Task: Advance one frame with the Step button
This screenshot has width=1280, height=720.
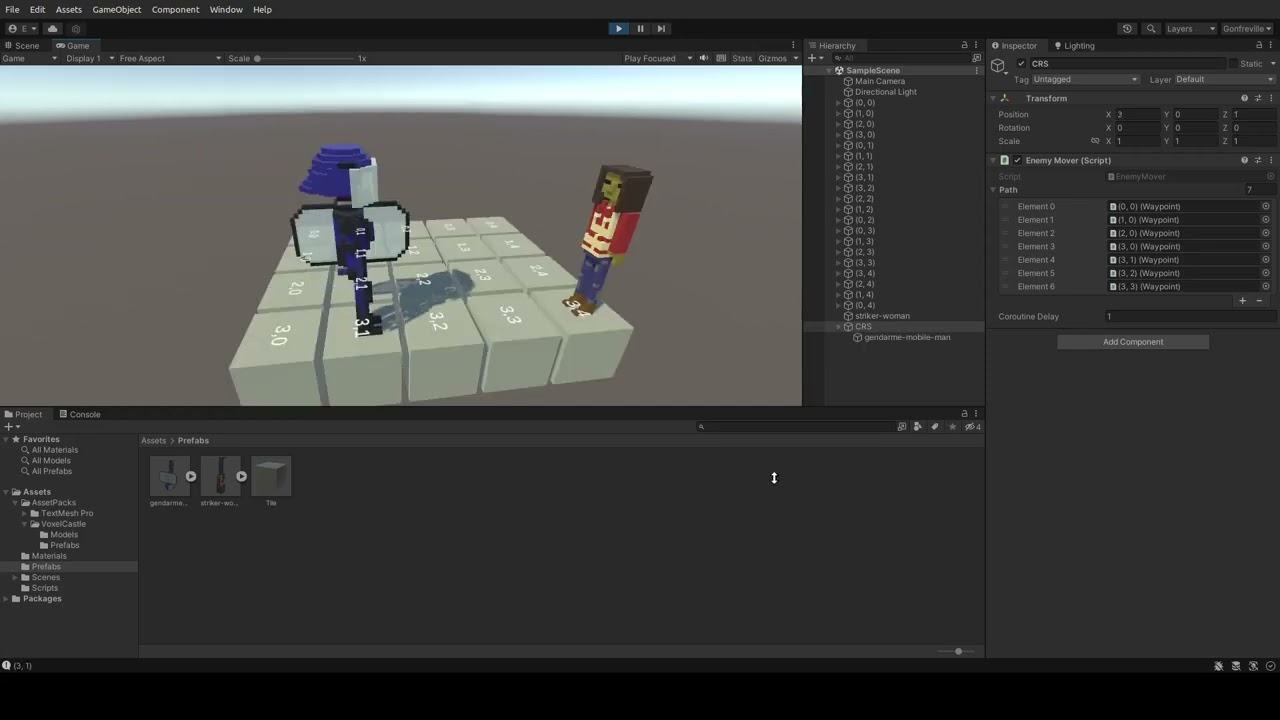Action: 661,29
